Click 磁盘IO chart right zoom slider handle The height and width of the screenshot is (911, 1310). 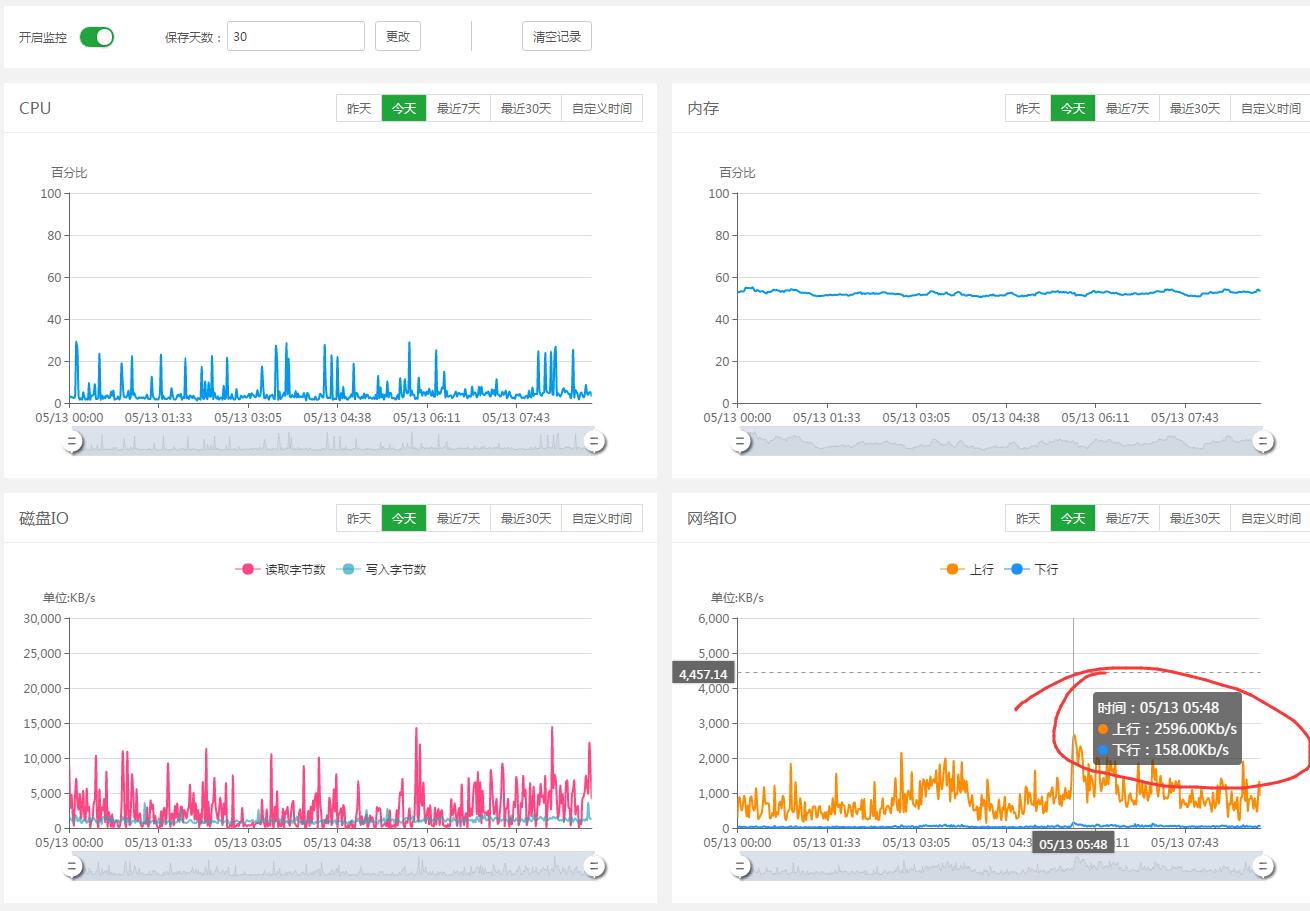(x=594, y=867)
